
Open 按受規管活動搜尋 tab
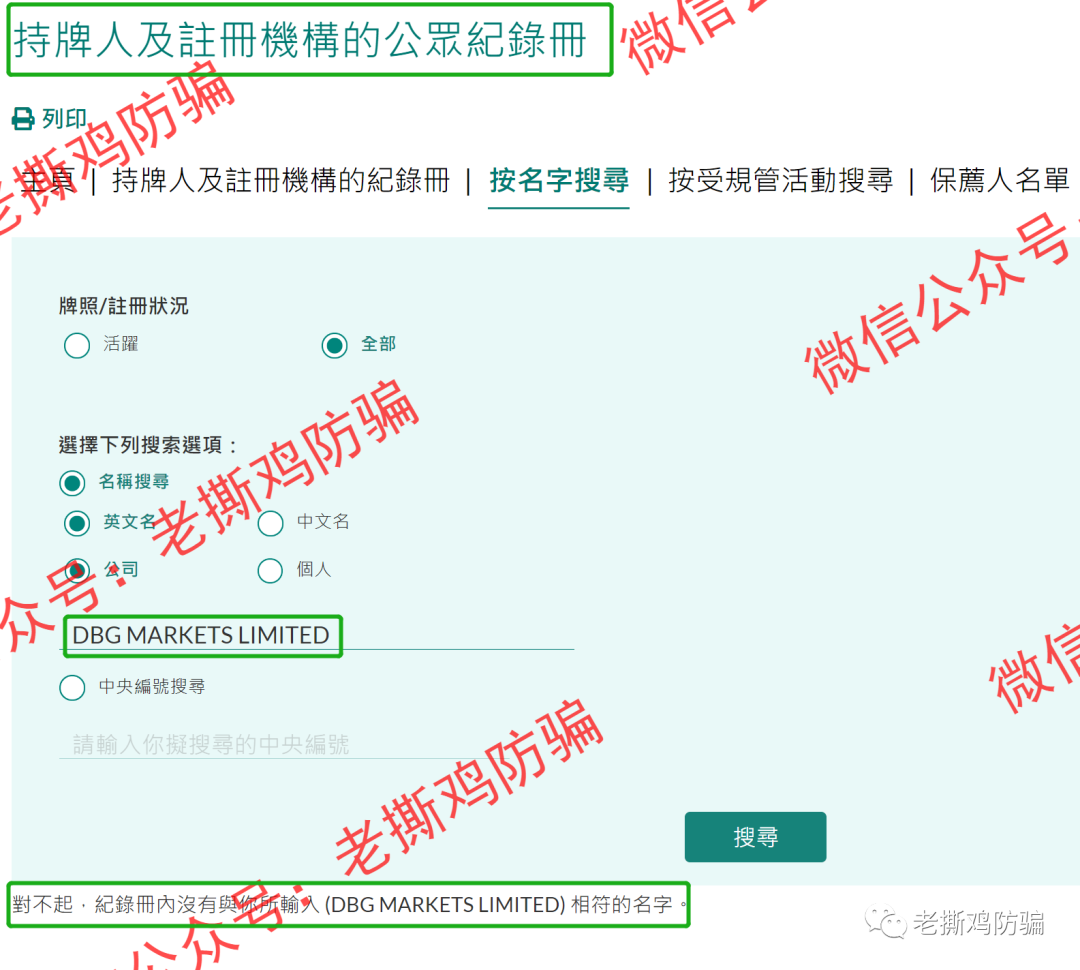click(x=780, y=180)
